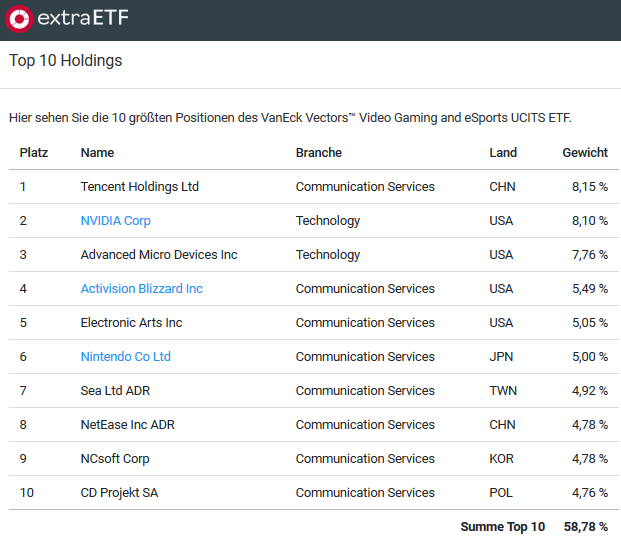Click CHN in the Tencent row
Viewport: 621px width, 543px height.
click(x=502, y=187)
